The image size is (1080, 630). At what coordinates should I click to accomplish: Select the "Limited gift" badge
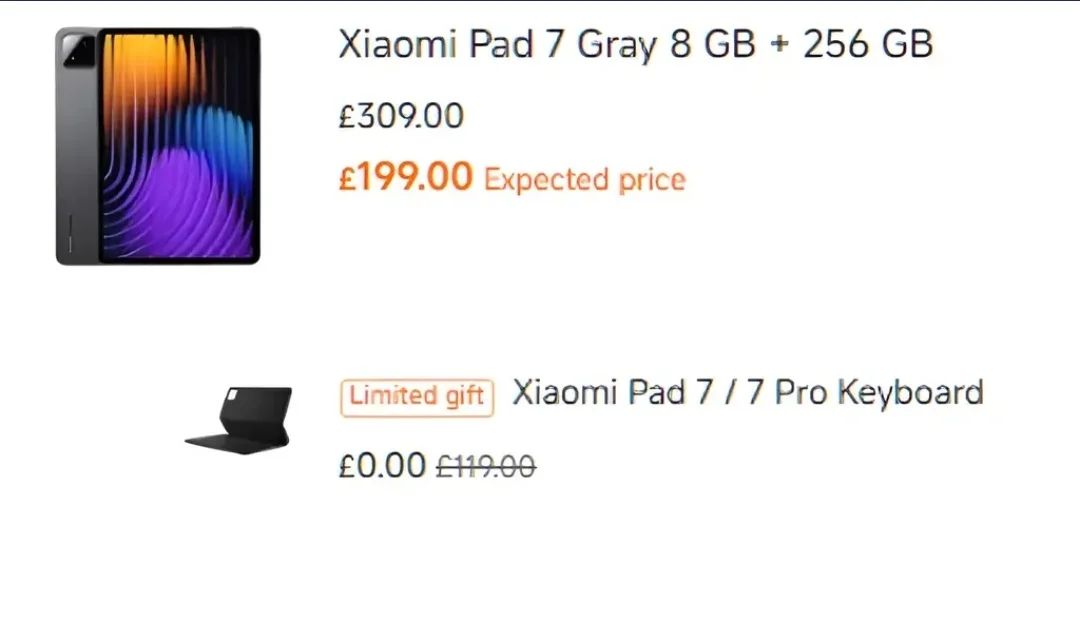418,397
